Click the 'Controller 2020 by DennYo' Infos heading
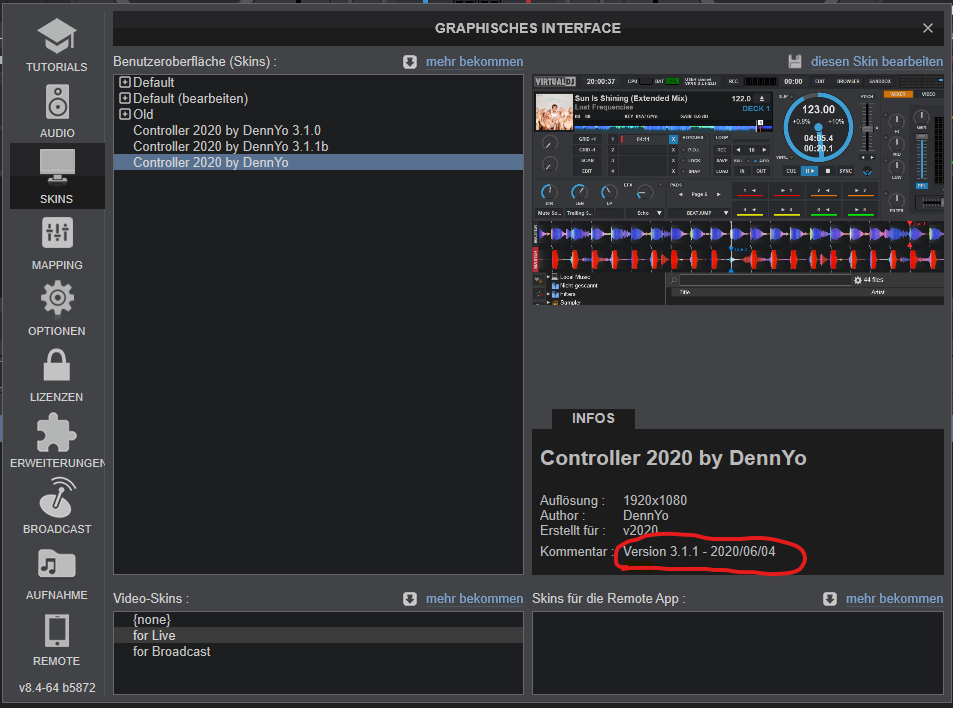 (673, 458)
